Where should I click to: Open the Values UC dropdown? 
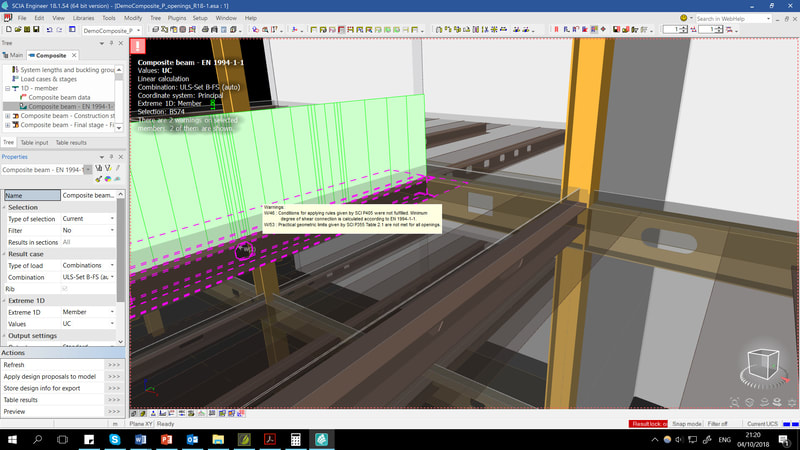coord(112,323)
